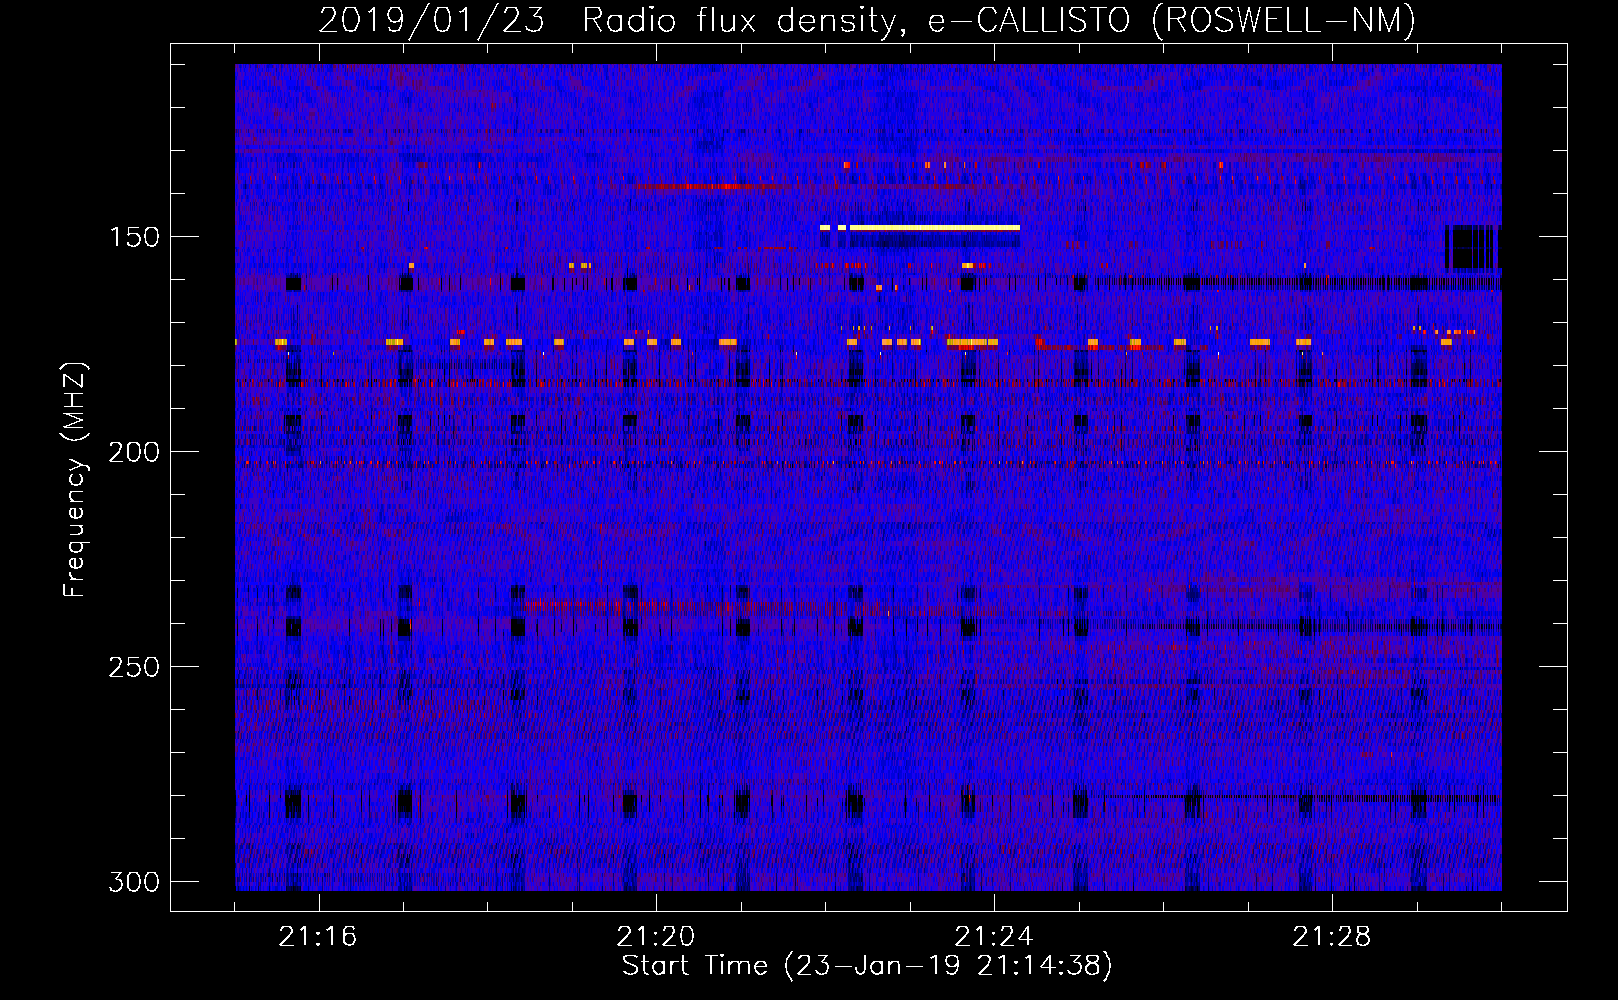This screenshot has height=1000, width=1618.
Task: Click the 21:28 time tick label
Action: pos(1332,937)
